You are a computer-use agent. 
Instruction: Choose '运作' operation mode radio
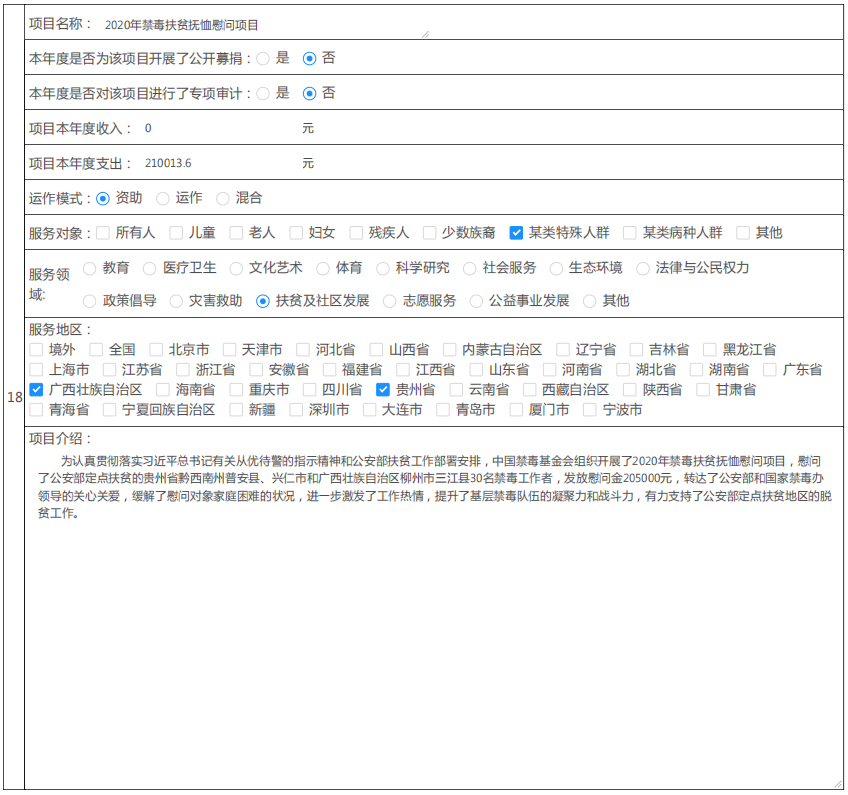[163, 198]
